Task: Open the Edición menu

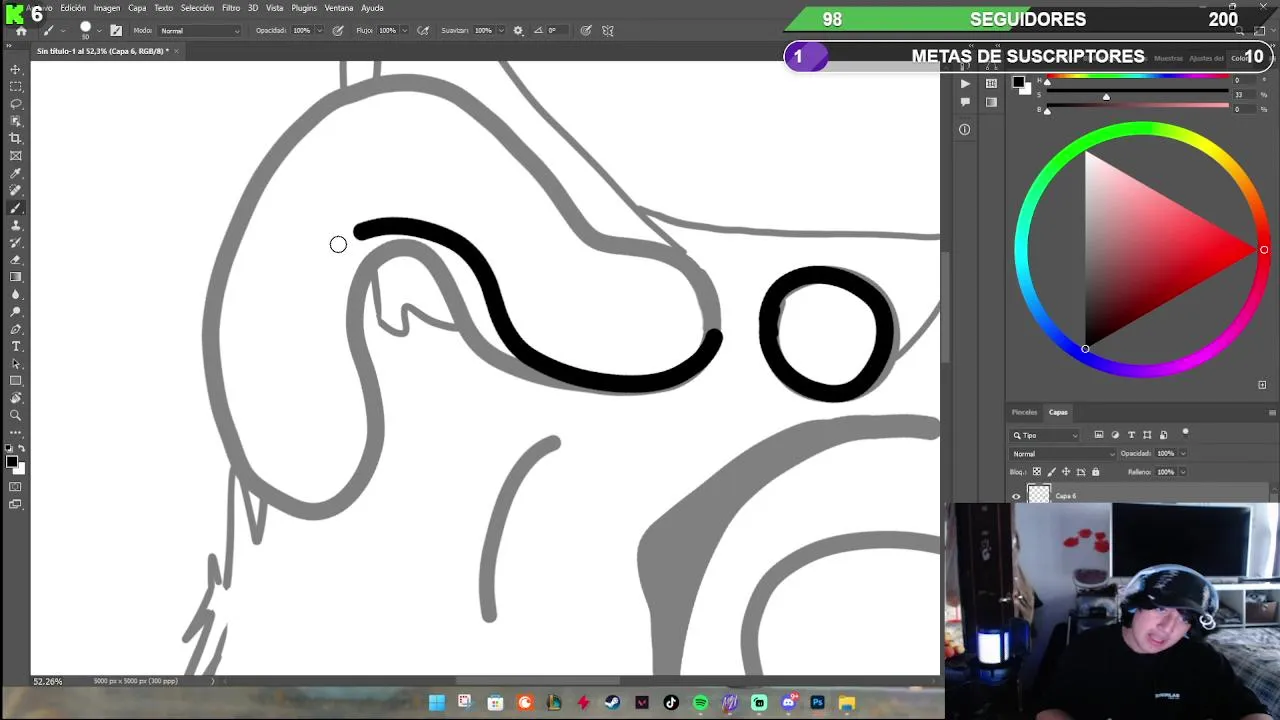Action: [73, 8]
